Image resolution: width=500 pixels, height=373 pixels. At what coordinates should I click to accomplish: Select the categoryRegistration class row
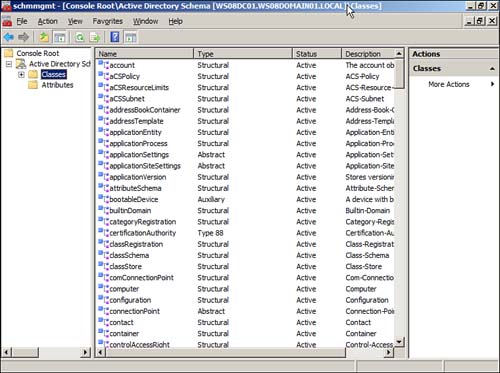pyautogui.click(x=246, y=222)
